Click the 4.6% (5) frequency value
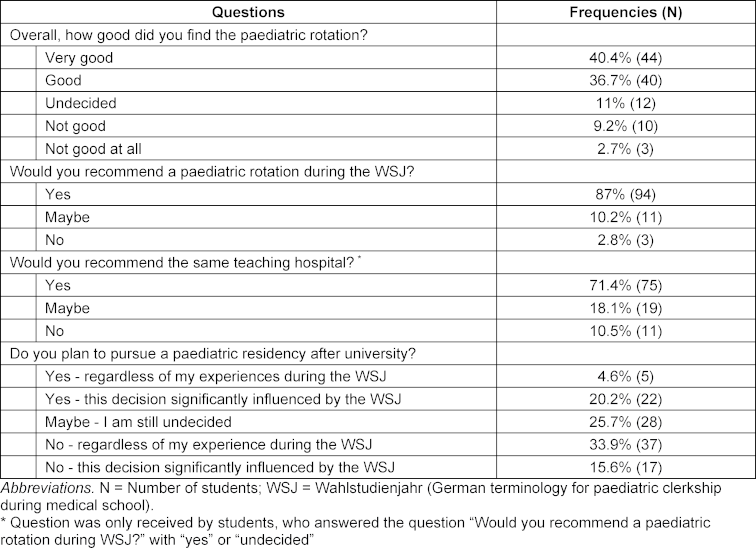 pos(626,376)
